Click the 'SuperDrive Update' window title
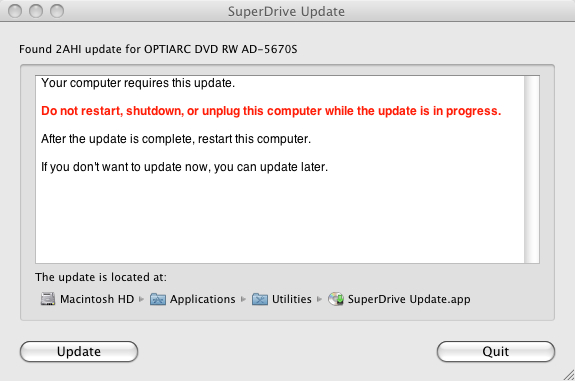575x381 pixels. [286, 12]
